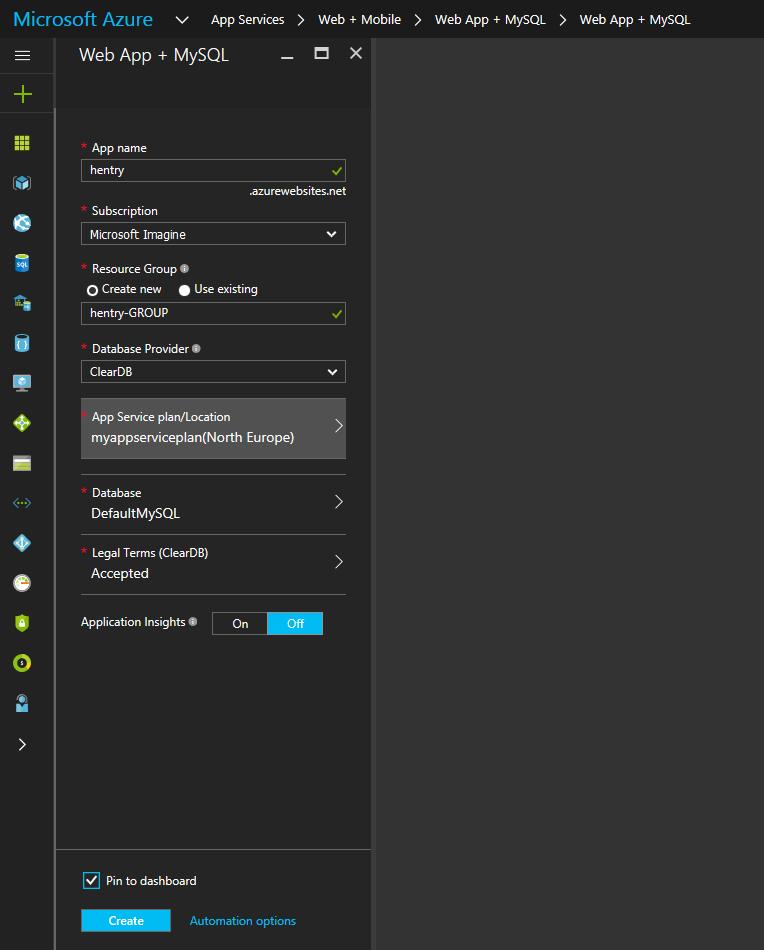764x950 pixels.
Task: Click the green plus New resource icon
Action: point(22,94)
